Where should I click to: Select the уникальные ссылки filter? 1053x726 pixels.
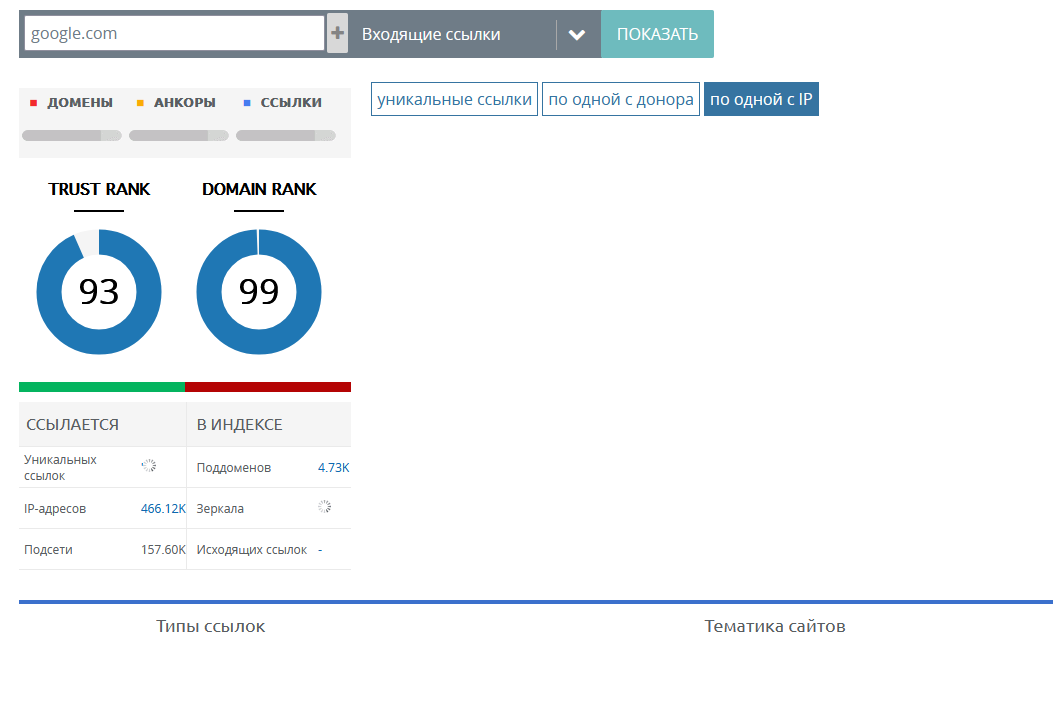point(454,100)
